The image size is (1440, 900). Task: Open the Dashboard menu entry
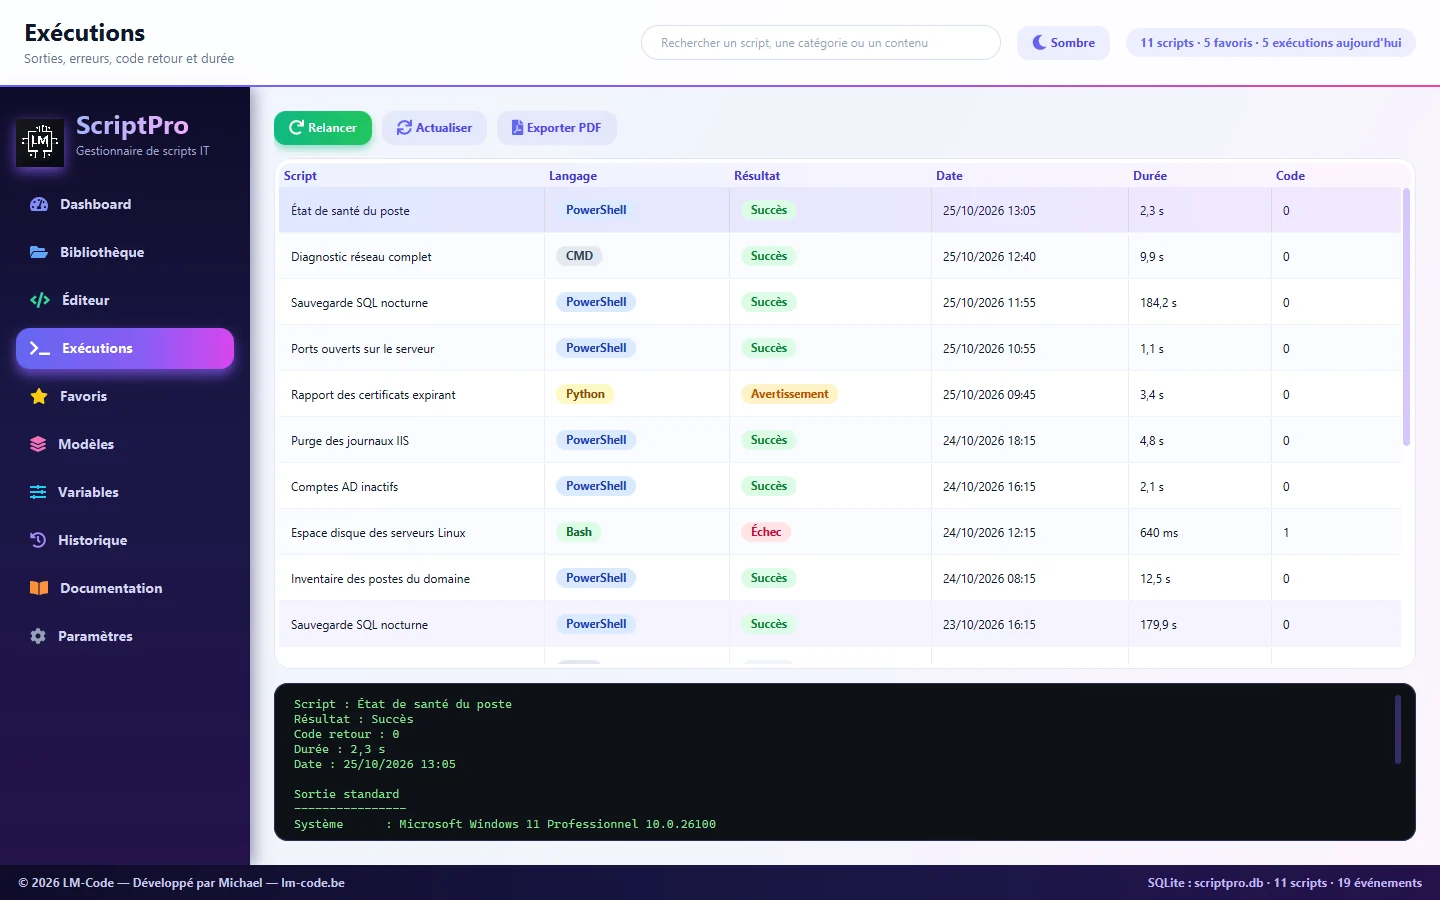point(125,204)
